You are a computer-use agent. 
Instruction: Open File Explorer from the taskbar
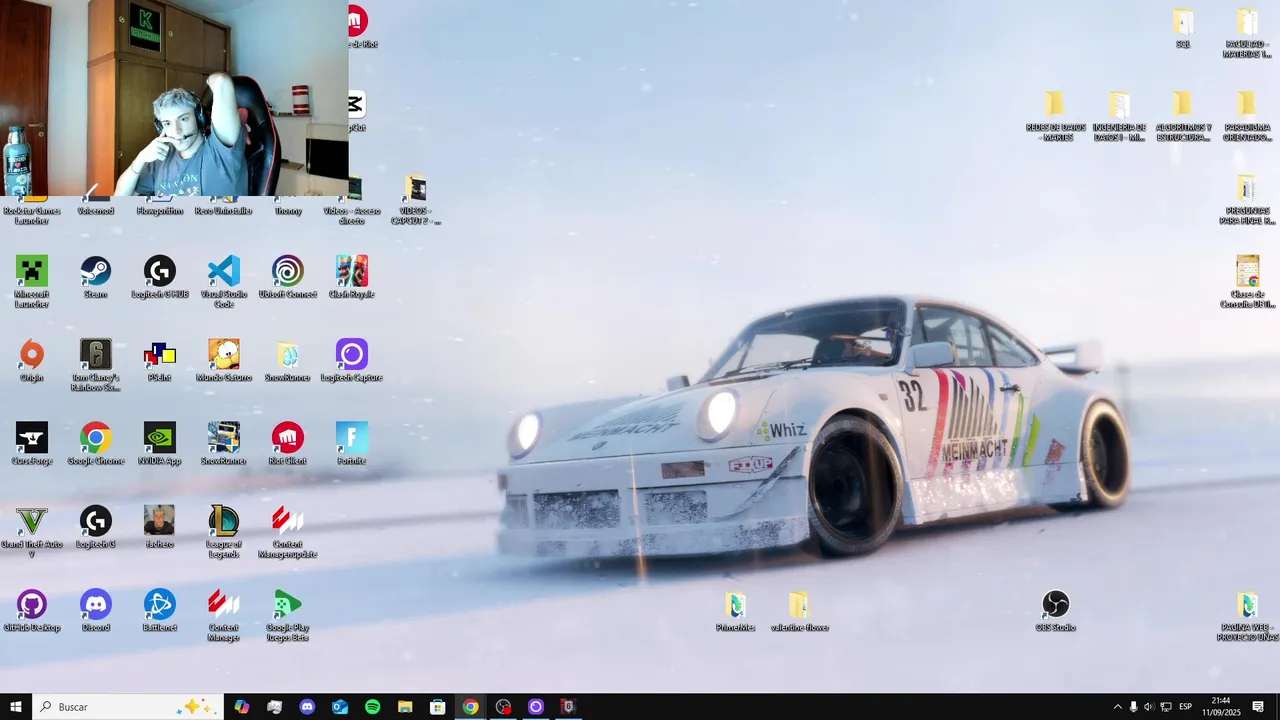click(405, 707)
